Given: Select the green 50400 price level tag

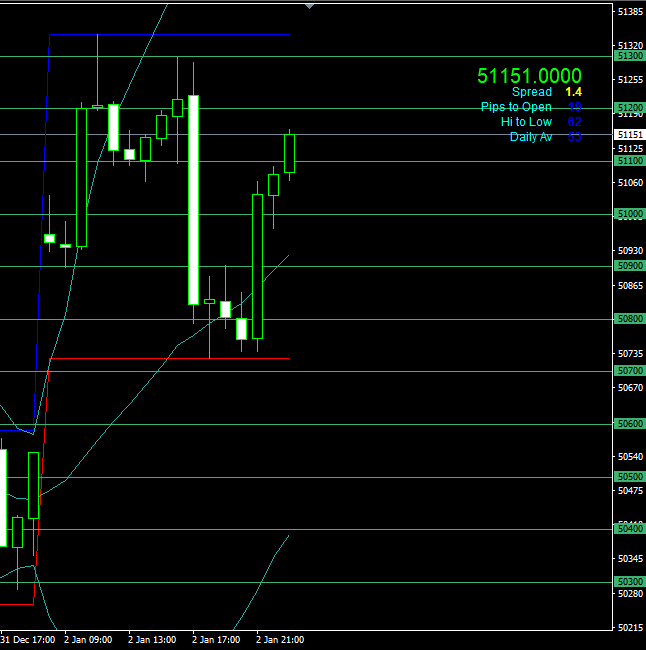Looking at the screenshot, I should (630, 529).
